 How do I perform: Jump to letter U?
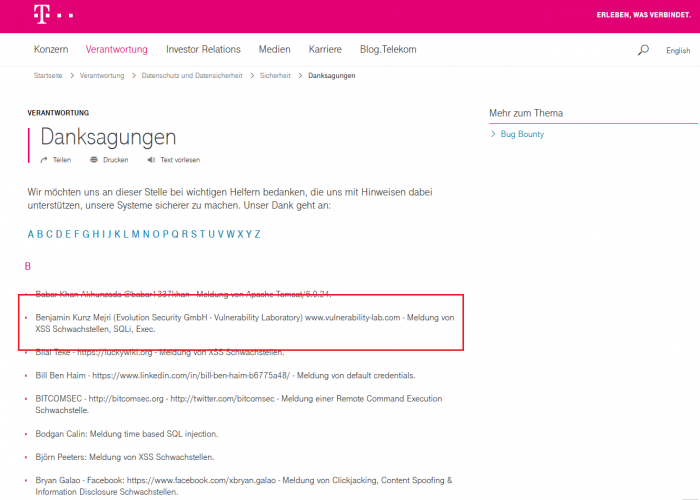pos(212,234)
